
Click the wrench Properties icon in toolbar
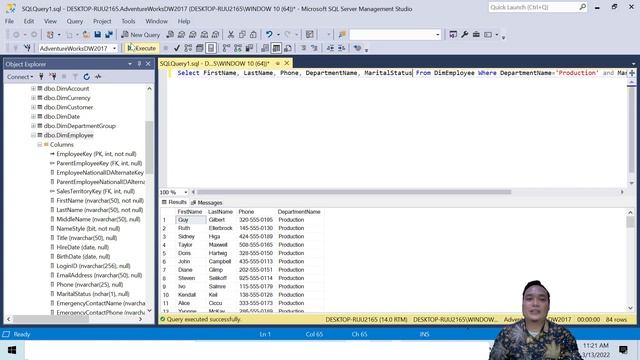point(464,35)
